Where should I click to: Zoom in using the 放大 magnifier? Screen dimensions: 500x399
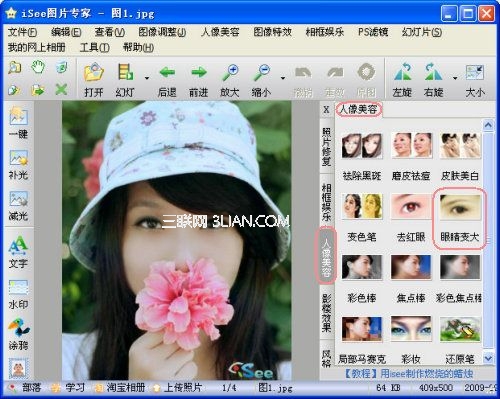pos(230,80)
